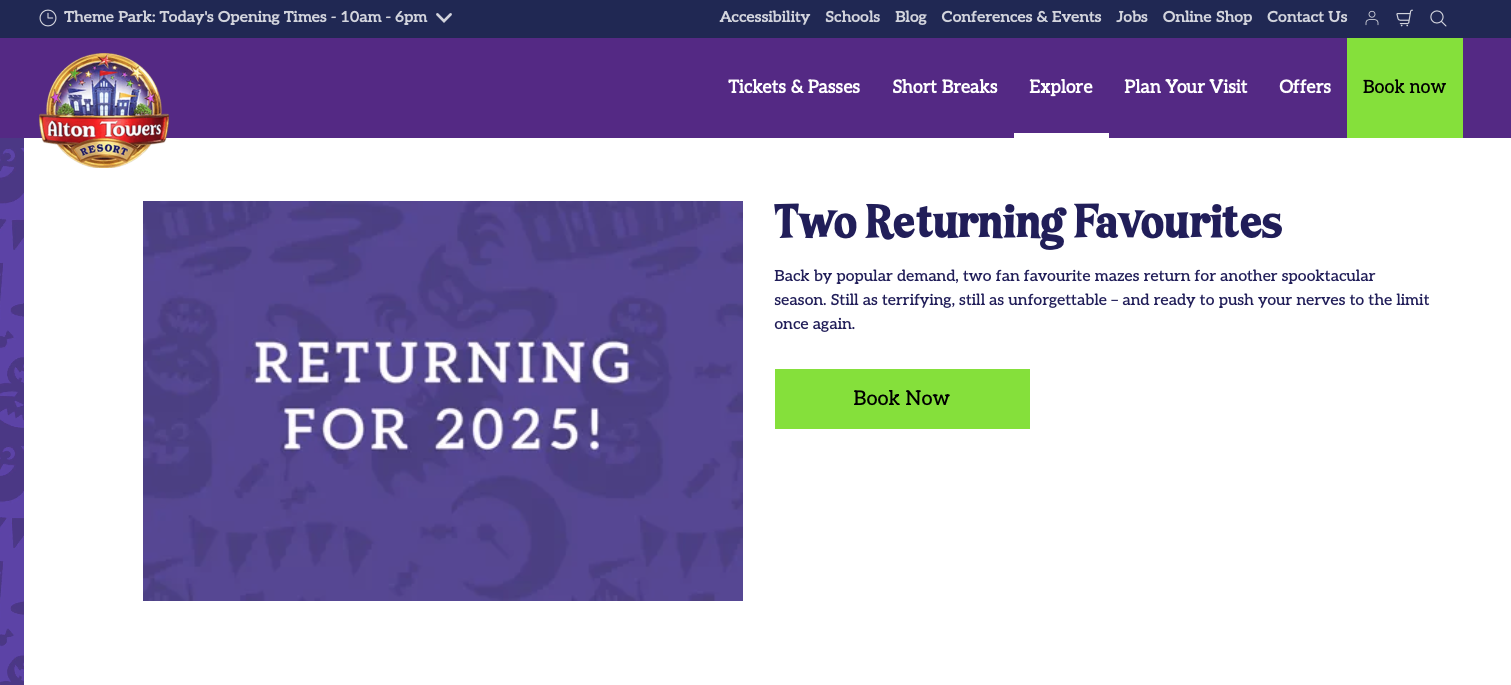1511x685 pixels.
Task: Open the Blog link
Action: tap(911, 17)
